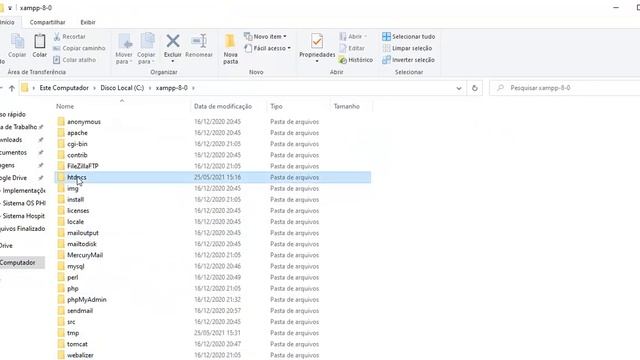
Task: Click Editar in the ribbon
Action: coord(351,48)
